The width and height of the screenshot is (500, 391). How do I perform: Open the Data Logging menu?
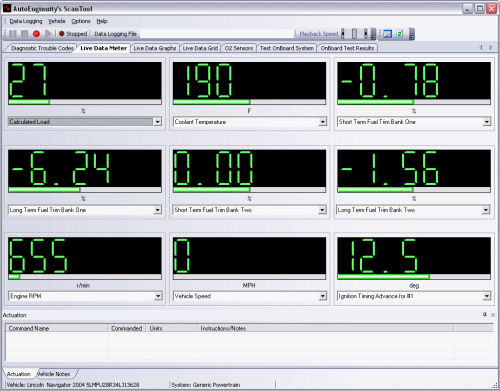26,21
